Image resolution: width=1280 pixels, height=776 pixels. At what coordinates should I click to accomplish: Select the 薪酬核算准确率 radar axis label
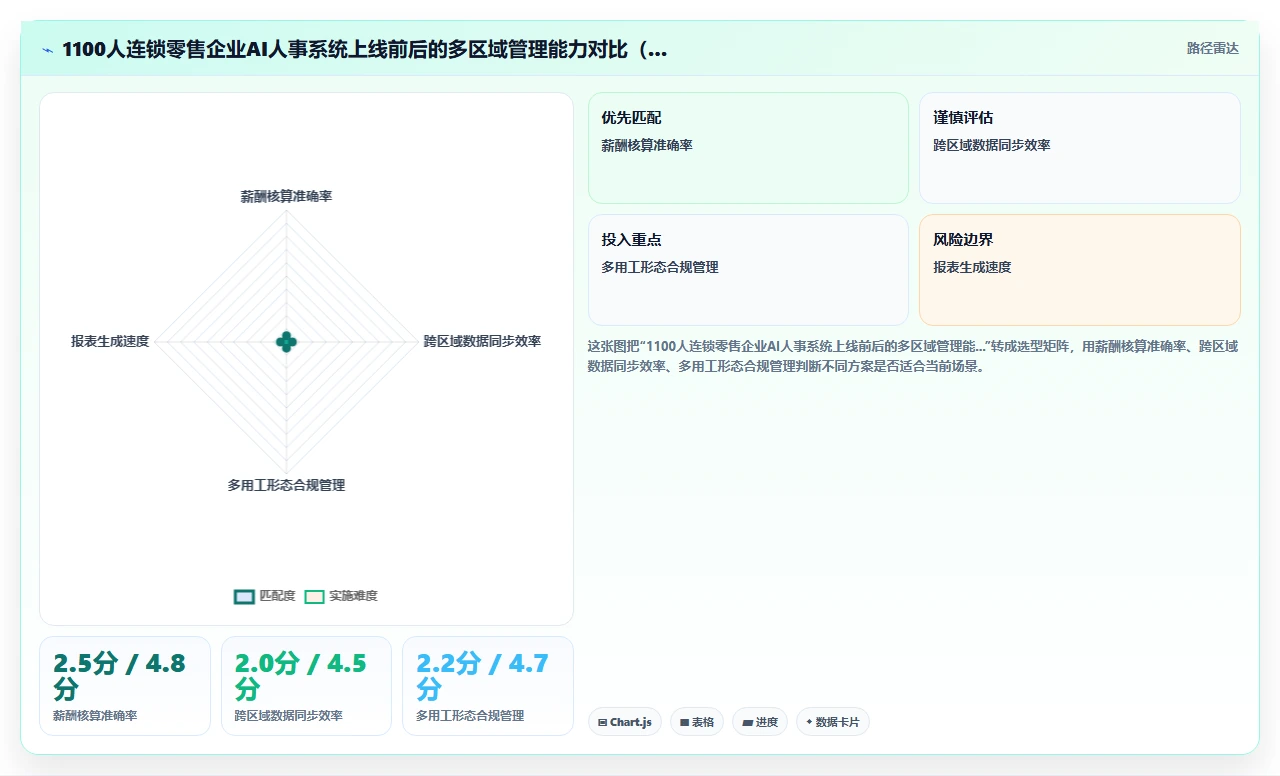[286, 197]
